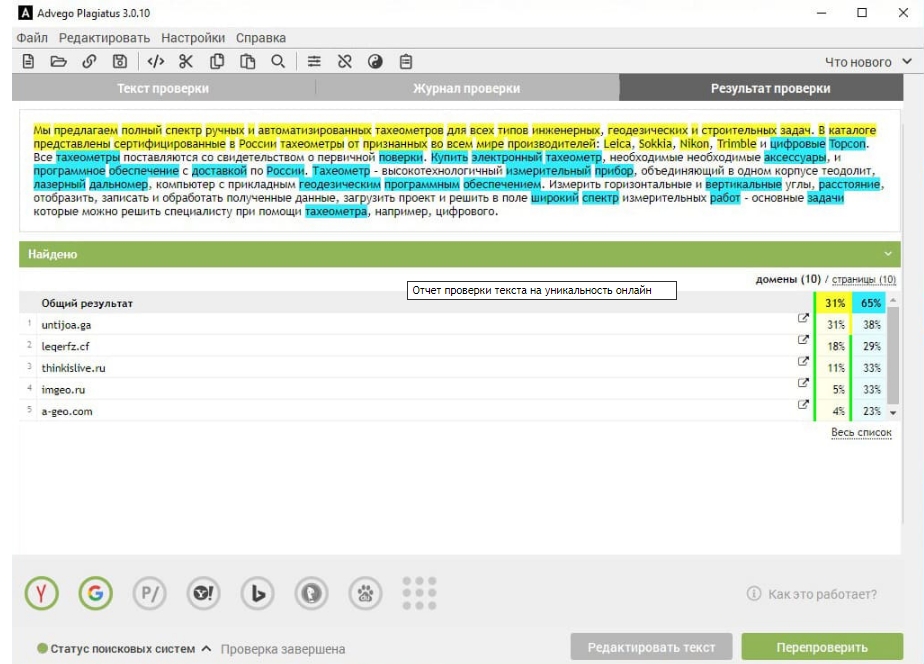Screen dimensions: 924x664
Task: Click the results list scroll-up arrow
Action: [x=893, y=300]
